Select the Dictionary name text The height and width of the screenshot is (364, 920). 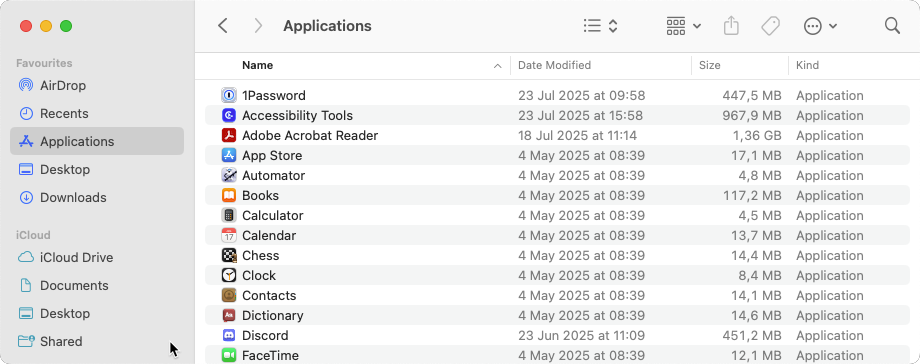coord(273,315)
